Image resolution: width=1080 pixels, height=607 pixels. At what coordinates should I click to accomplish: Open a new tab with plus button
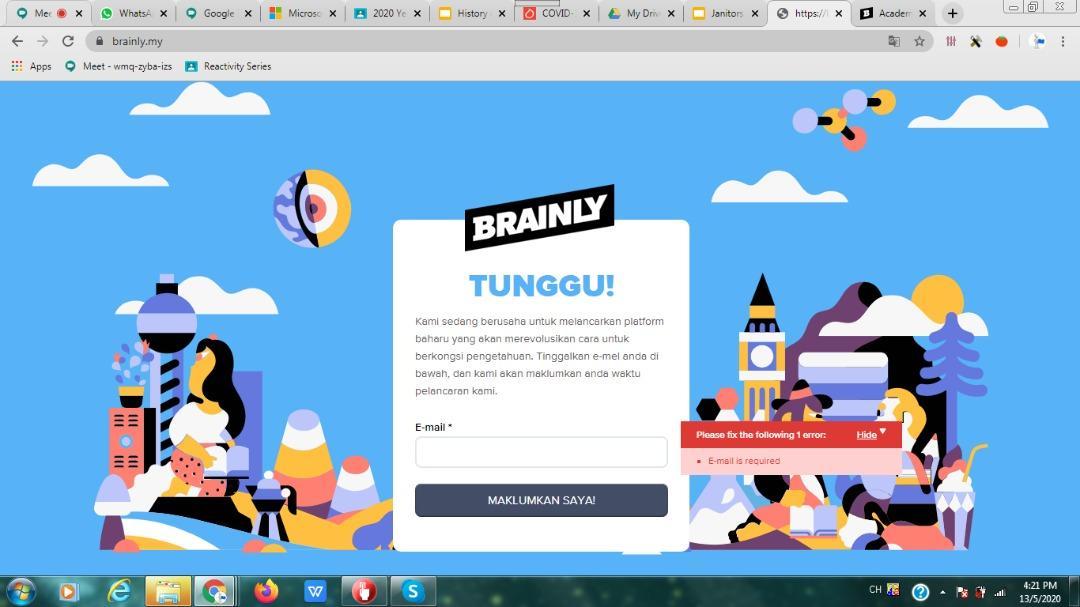pos(953,13)
